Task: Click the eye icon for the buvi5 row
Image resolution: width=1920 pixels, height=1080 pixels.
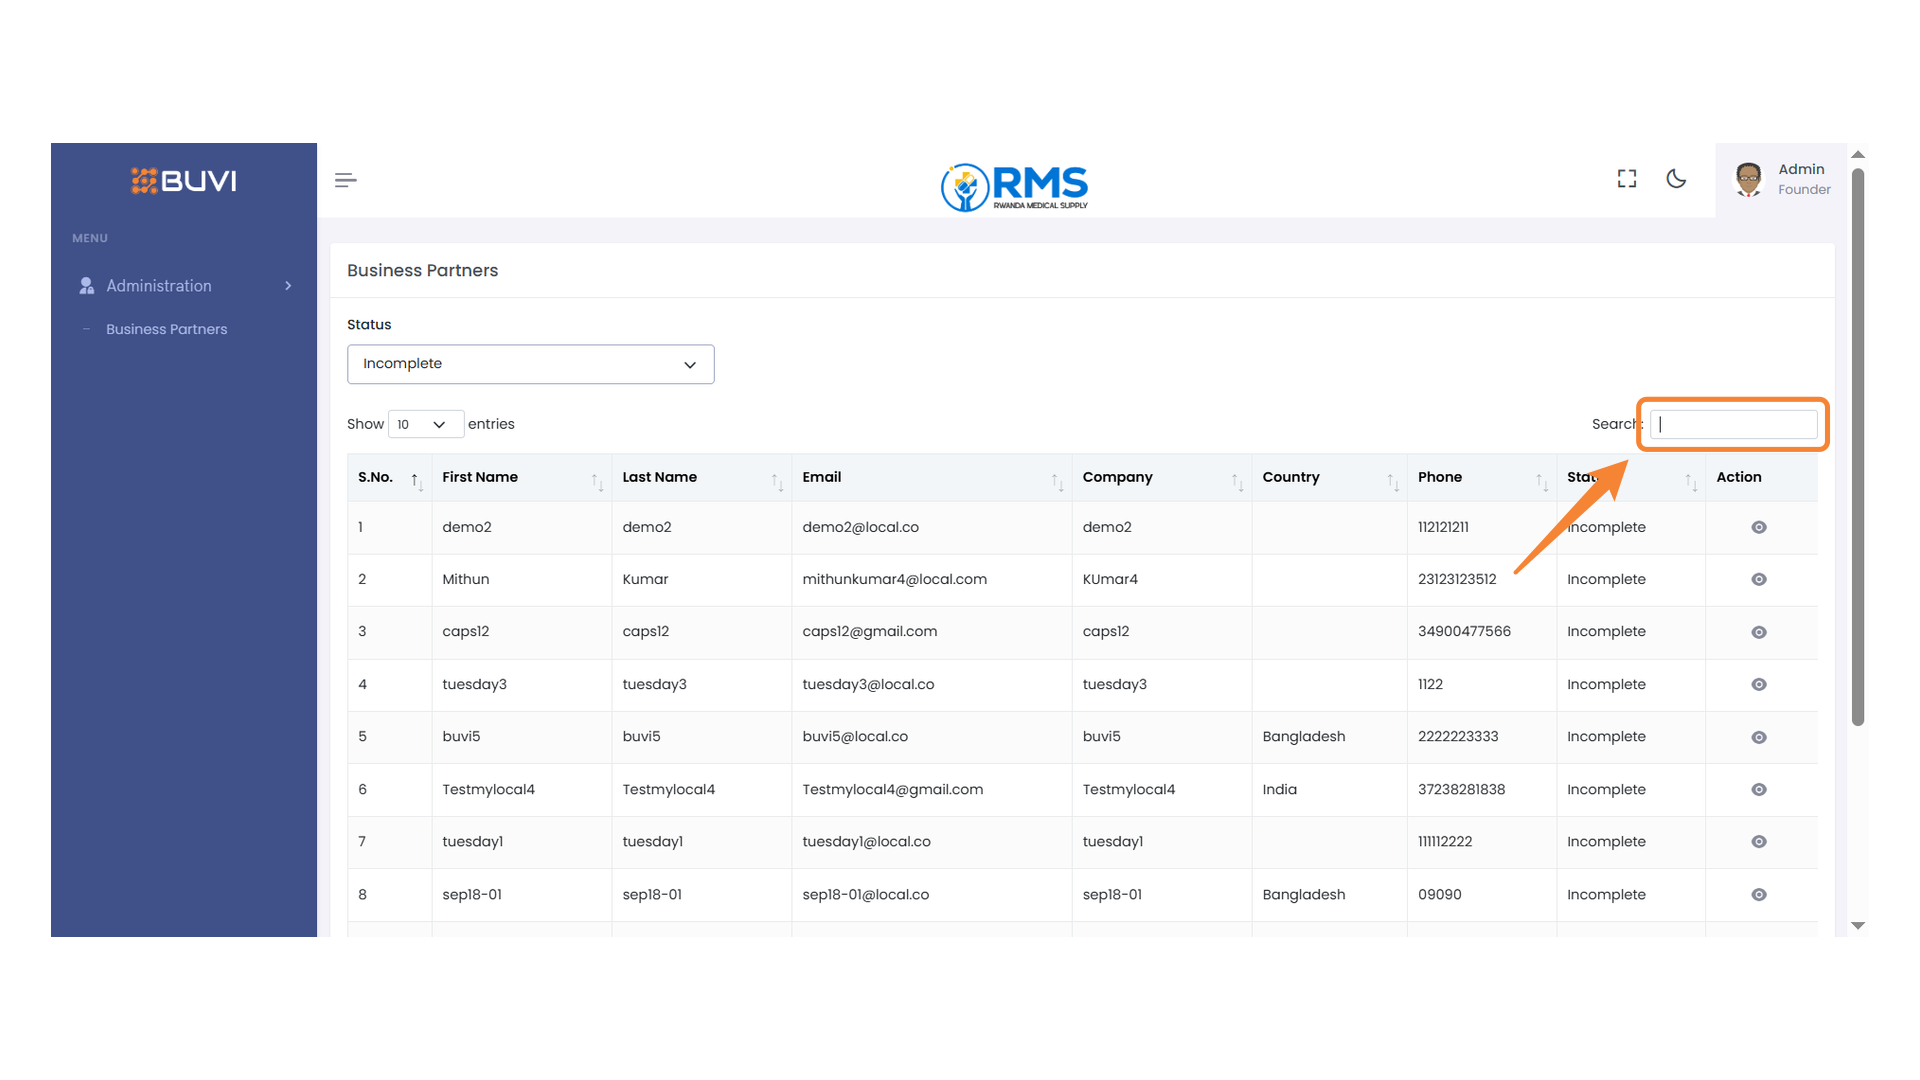Action: point(1759,737)
